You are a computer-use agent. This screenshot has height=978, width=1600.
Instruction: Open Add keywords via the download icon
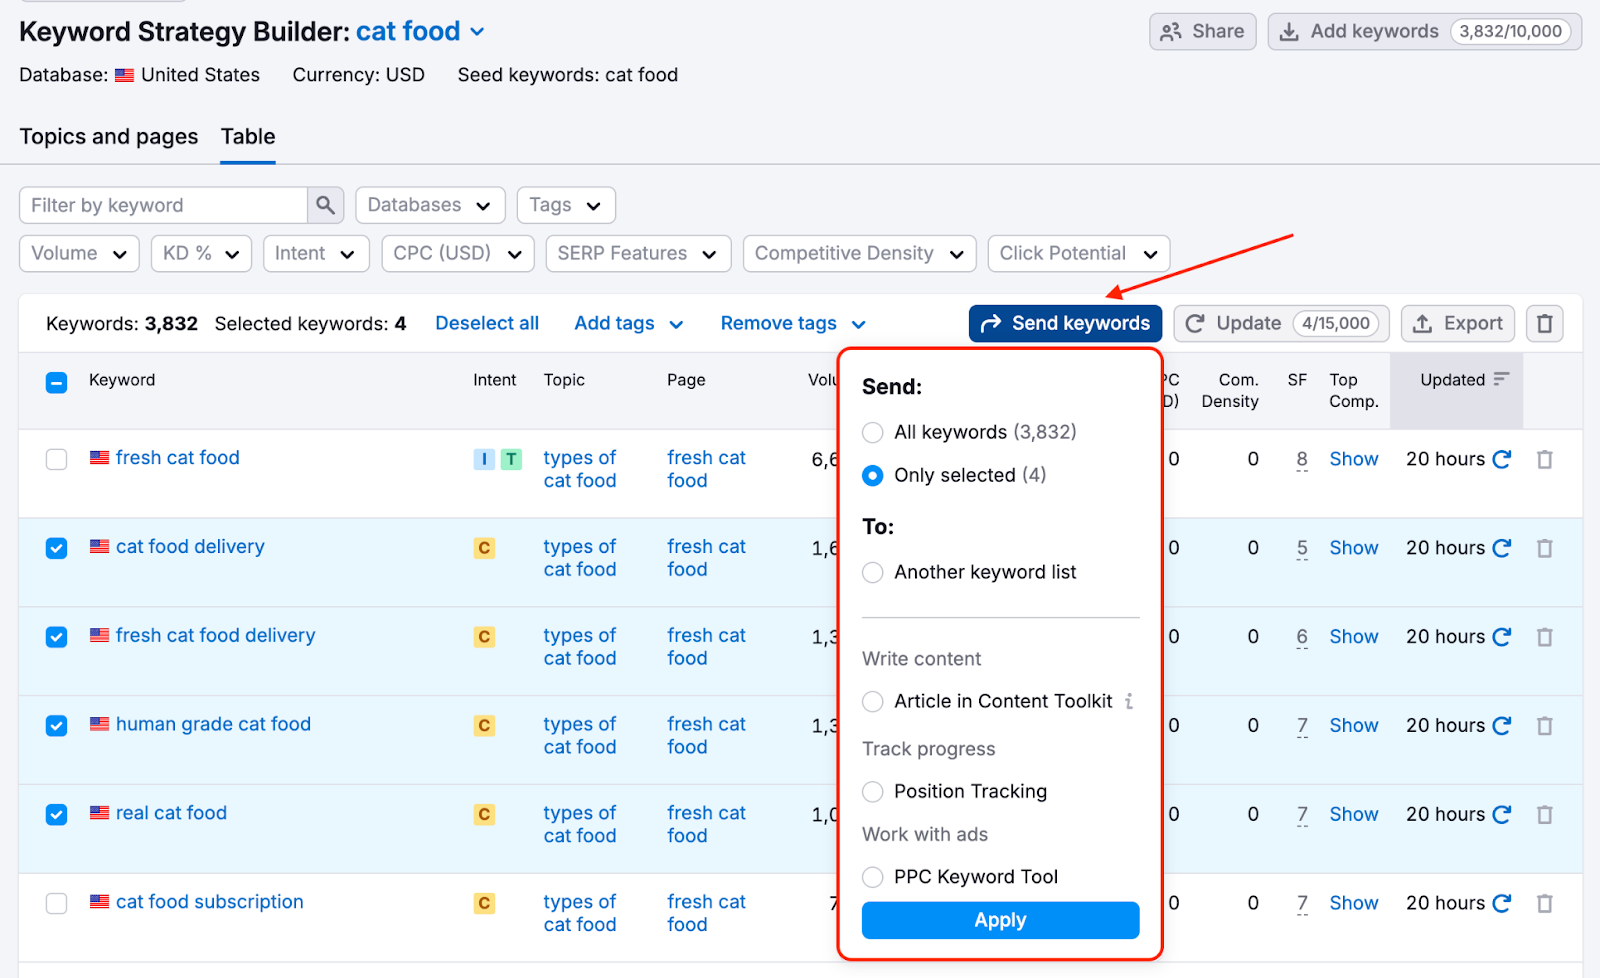(1290, 31)
